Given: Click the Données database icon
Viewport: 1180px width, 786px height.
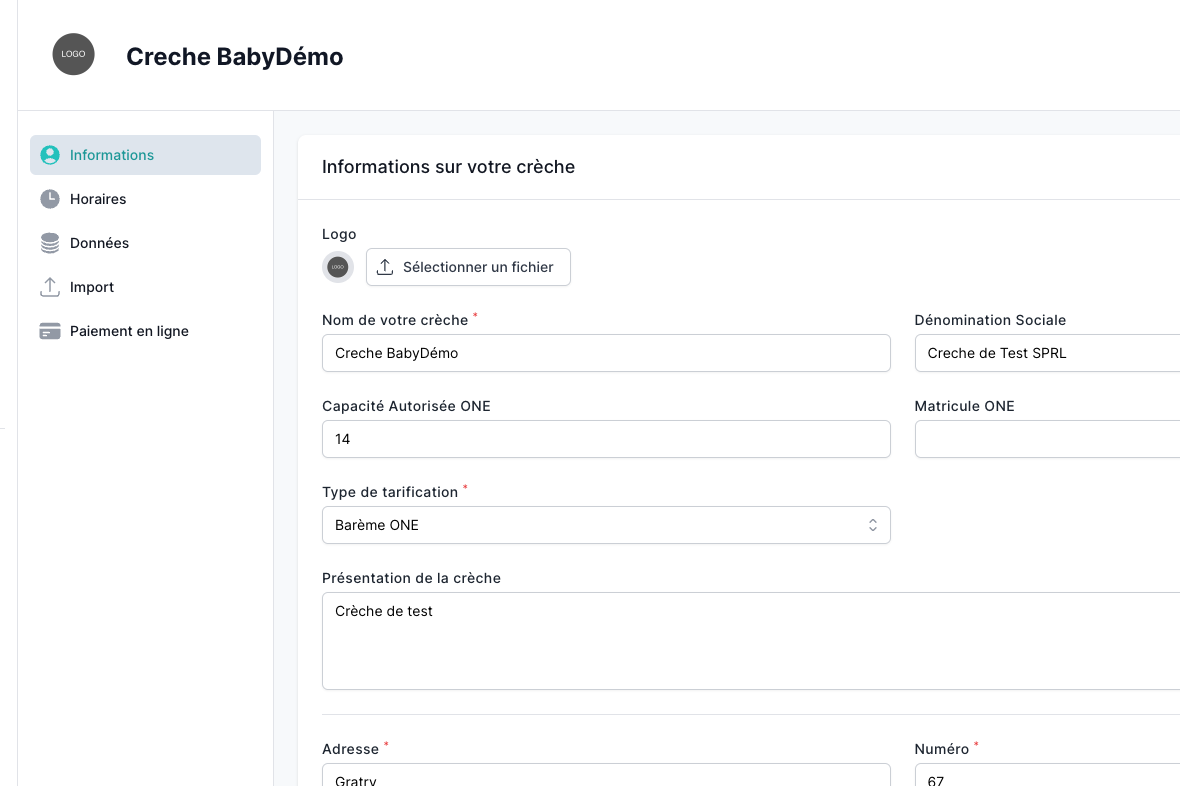Looking at the screenshot, I should click(x=50, y=243).
